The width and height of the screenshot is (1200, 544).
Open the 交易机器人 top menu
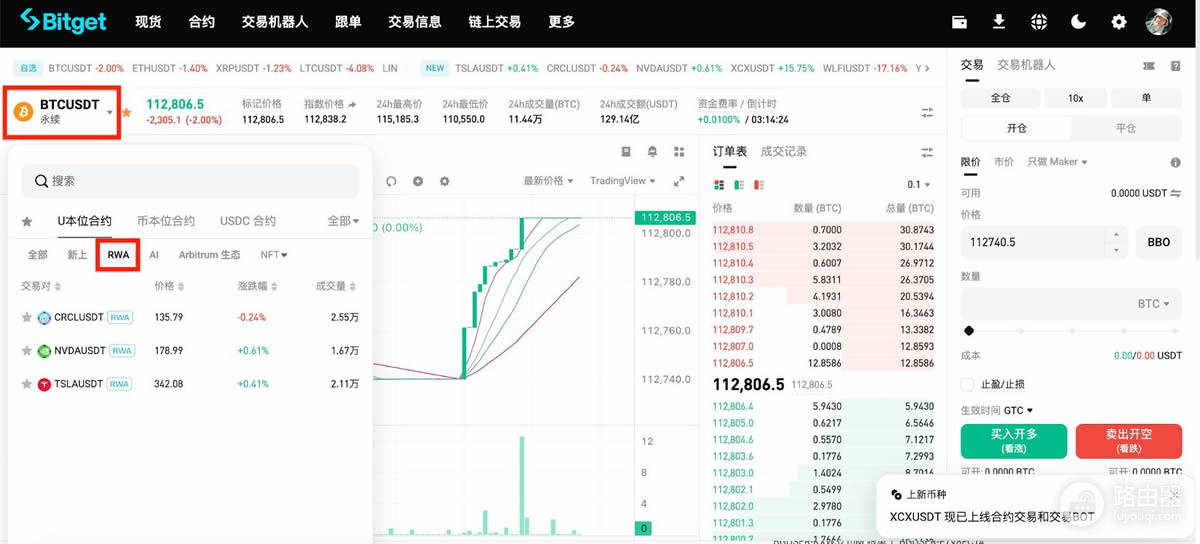(x=275, y=21)
